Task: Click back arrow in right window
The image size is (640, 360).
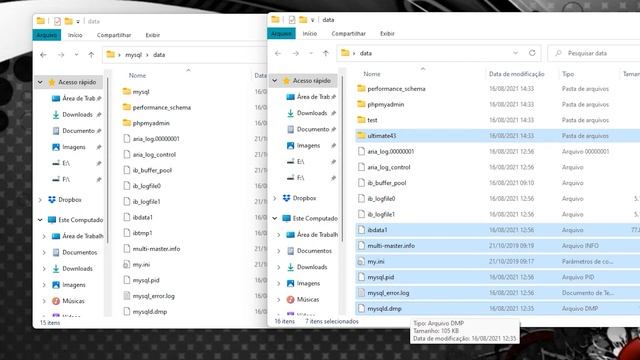Action: click(x=278, y=53)
